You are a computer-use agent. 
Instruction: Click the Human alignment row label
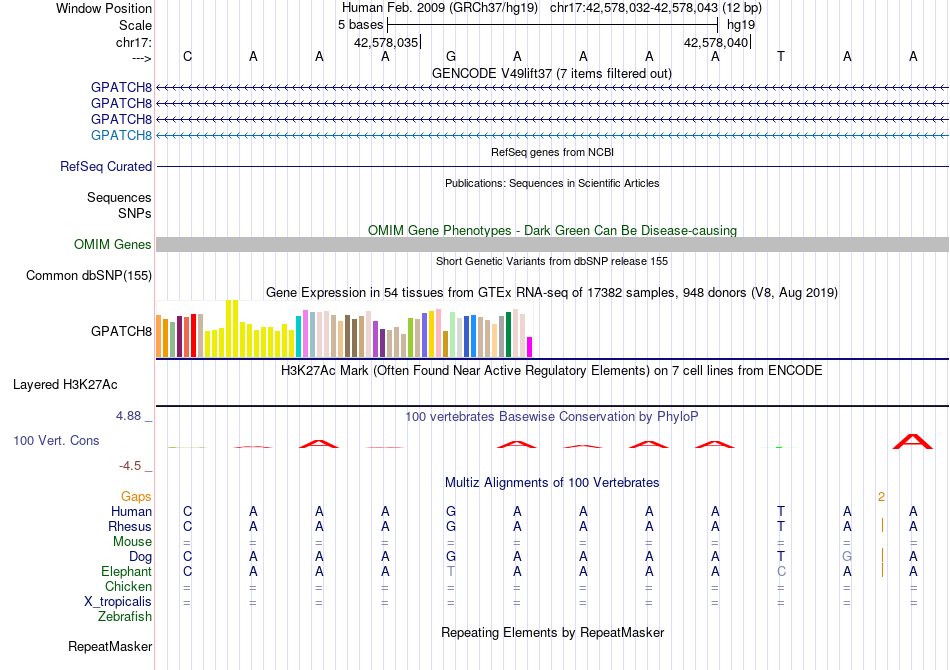[131, 511]
